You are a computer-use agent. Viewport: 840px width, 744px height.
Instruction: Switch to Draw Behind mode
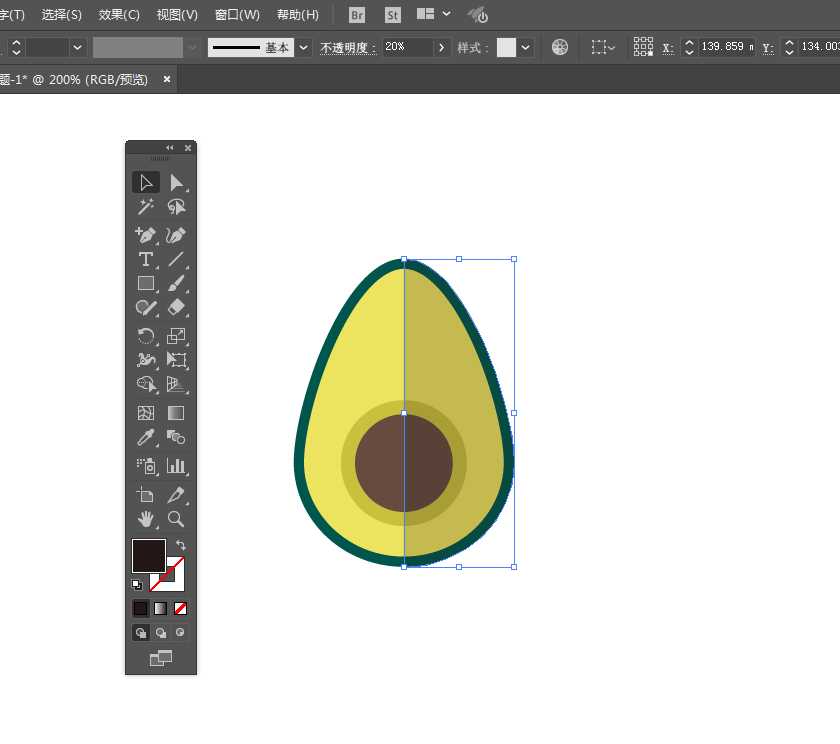point(160,633)
